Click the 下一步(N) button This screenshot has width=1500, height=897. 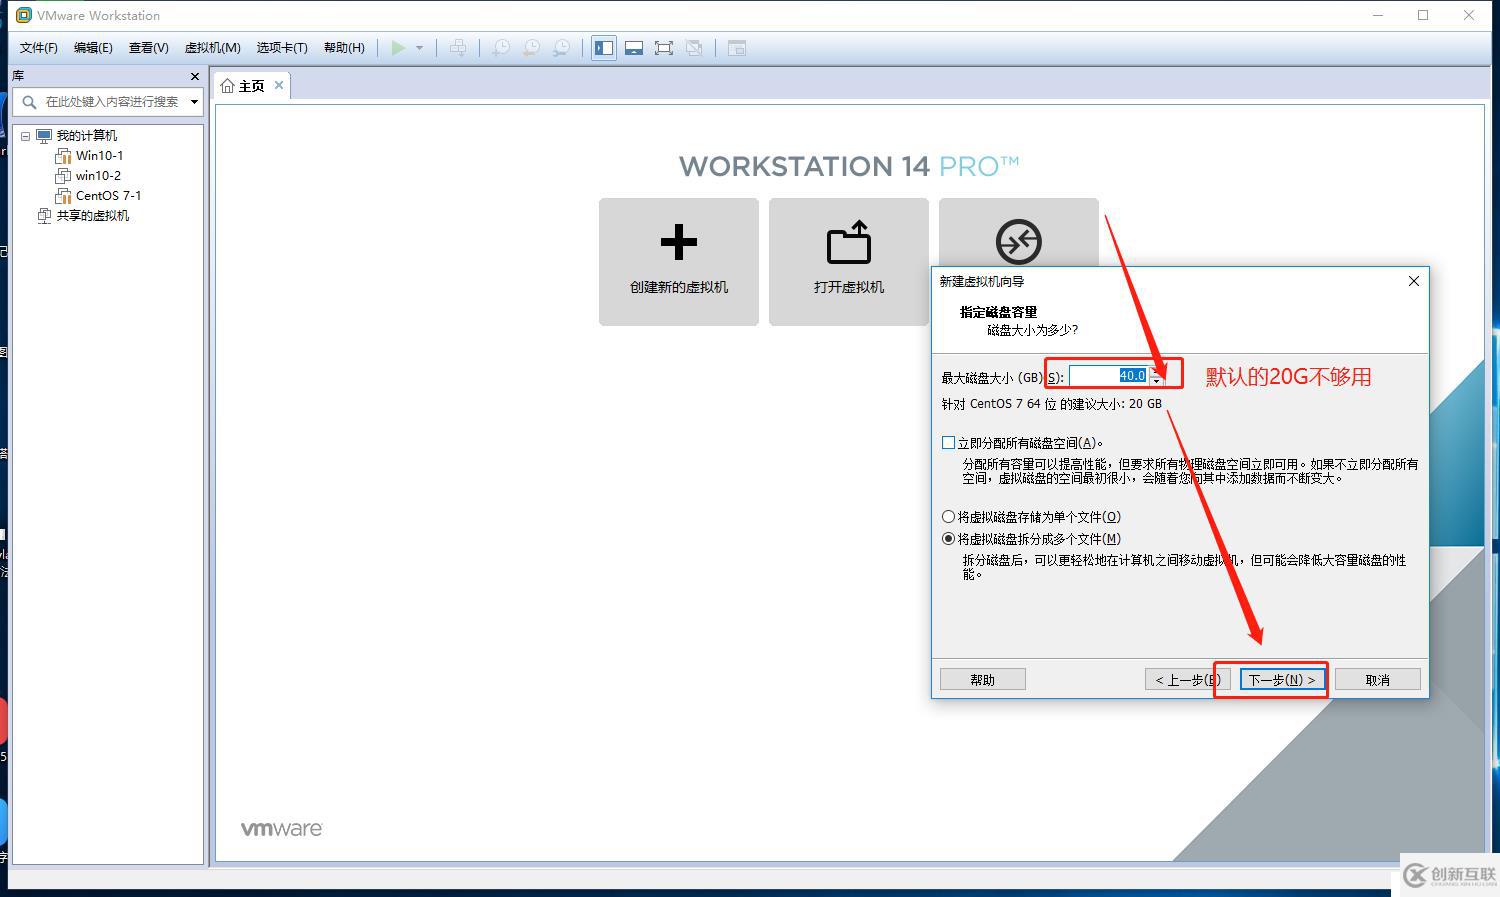(x=1282, y=680)
